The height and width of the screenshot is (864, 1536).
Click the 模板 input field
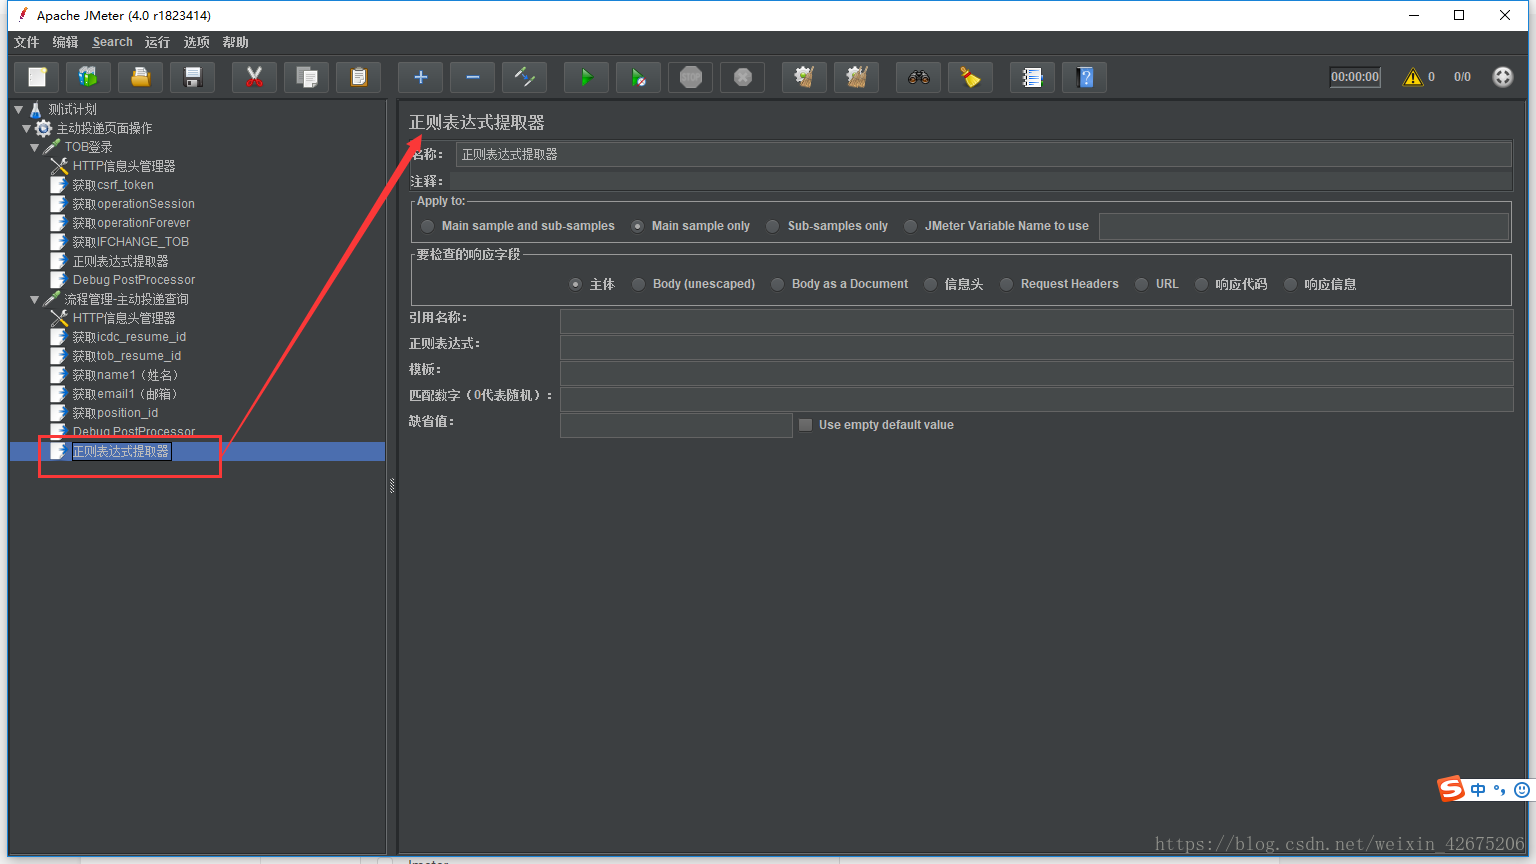pos(1036,373)
